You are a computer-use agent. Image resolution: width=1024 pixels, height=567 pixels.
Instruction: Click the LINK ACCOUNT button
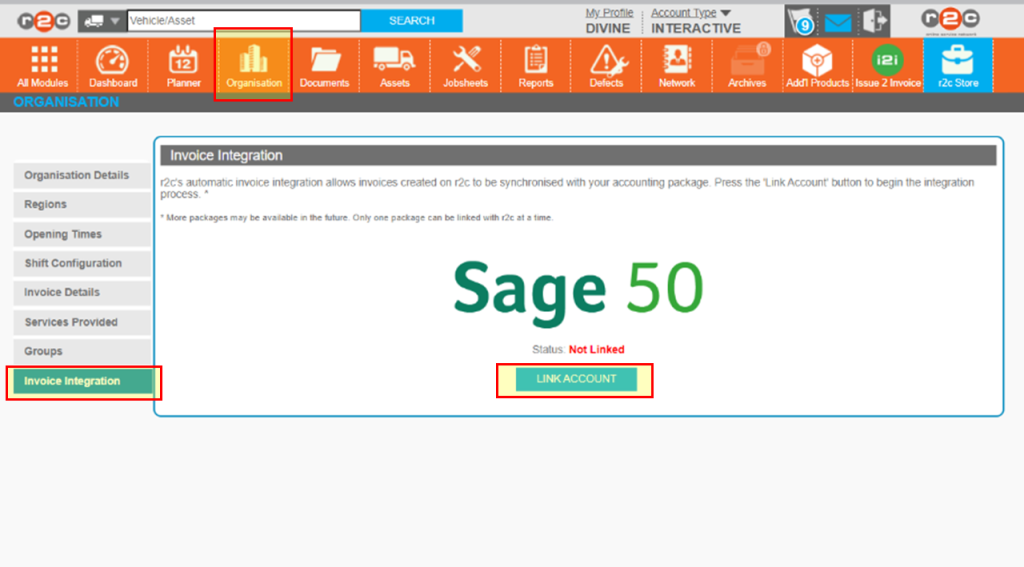click(576, 379)
